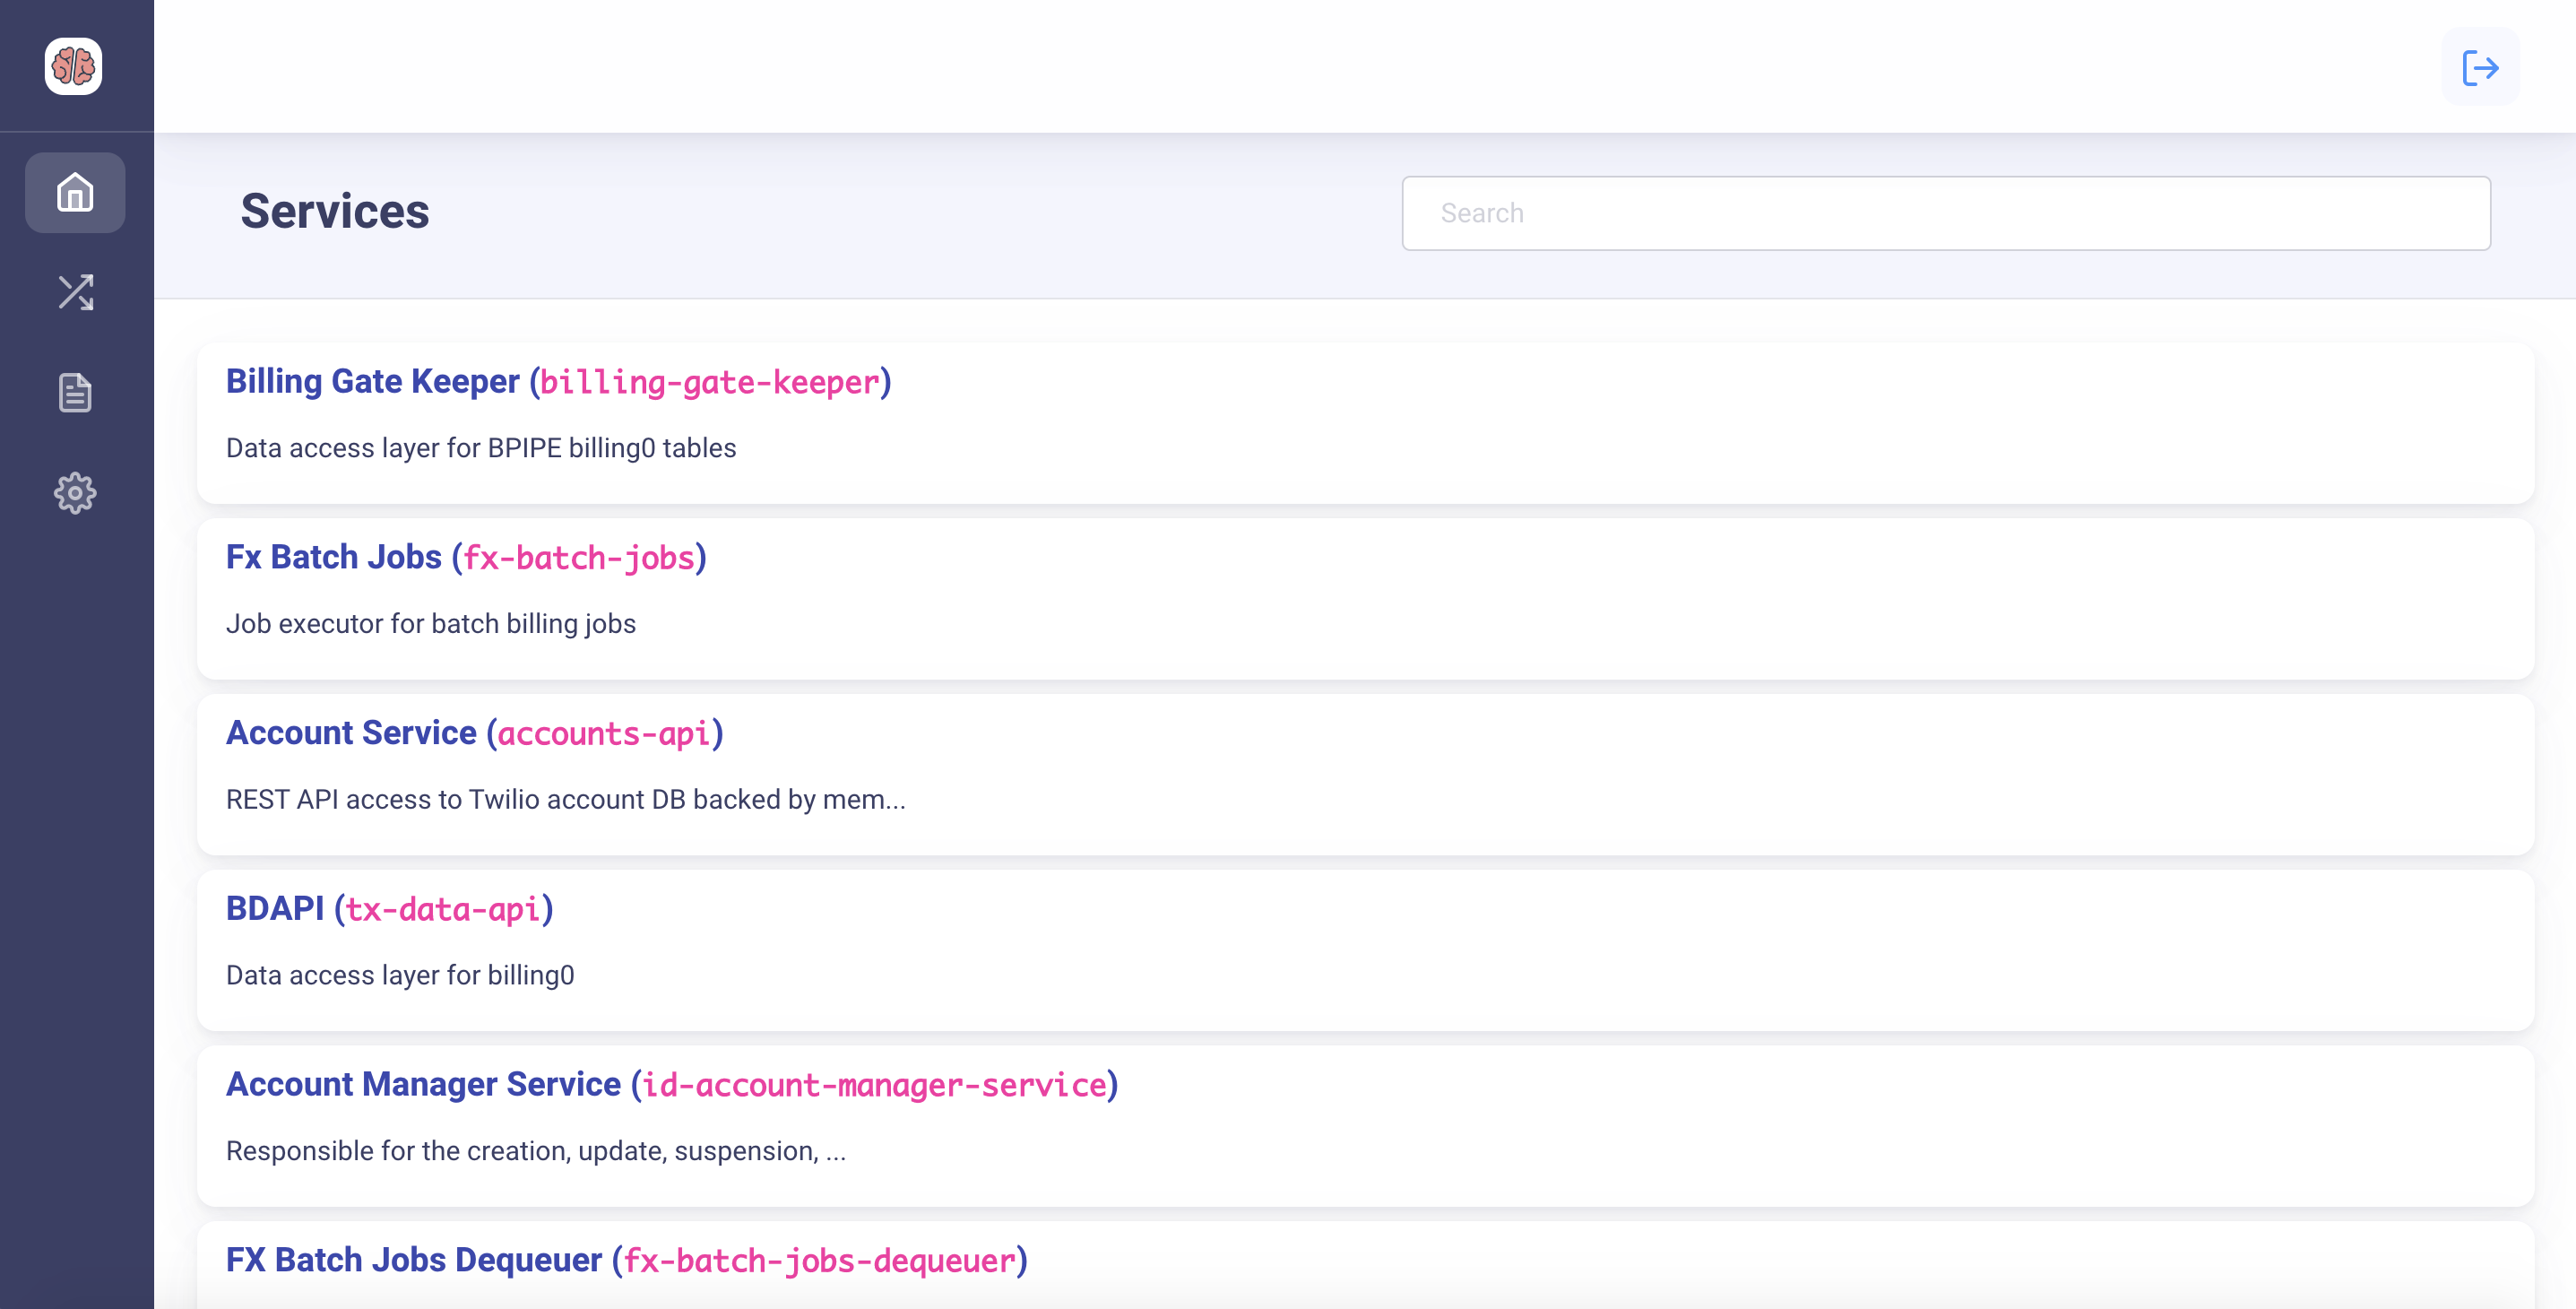Click 'Data access layer for billing0' description

click(x=400, y=975)
